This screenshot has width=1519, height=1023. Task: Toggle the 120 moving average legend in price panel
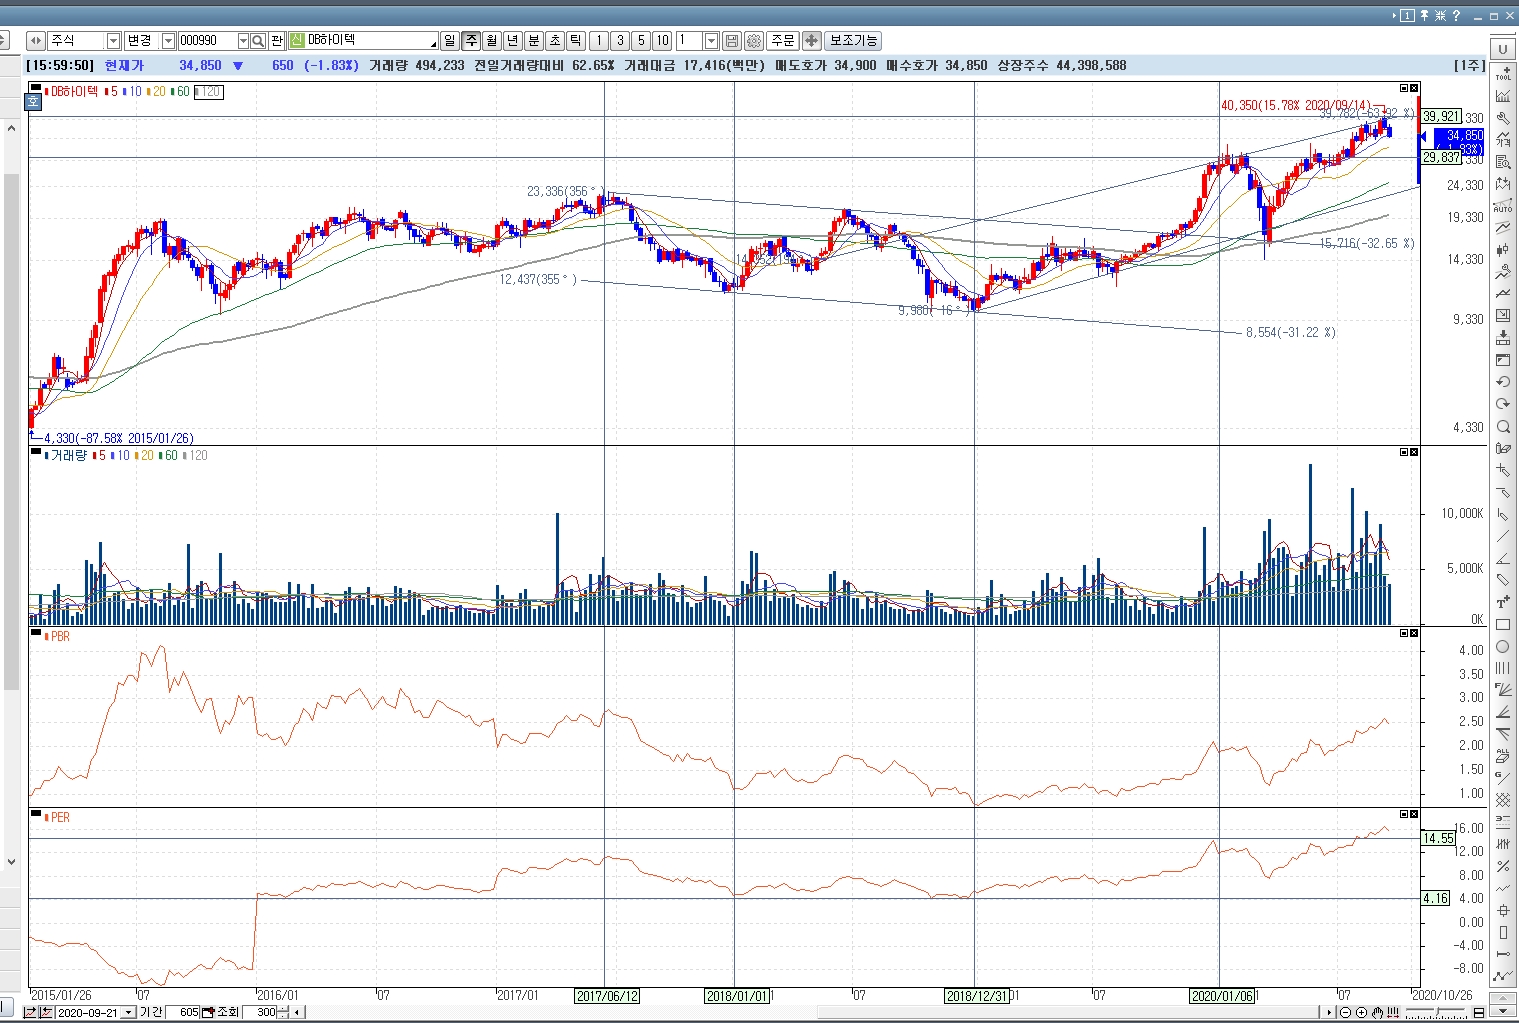pyautogui.click(x=209, y=92)
